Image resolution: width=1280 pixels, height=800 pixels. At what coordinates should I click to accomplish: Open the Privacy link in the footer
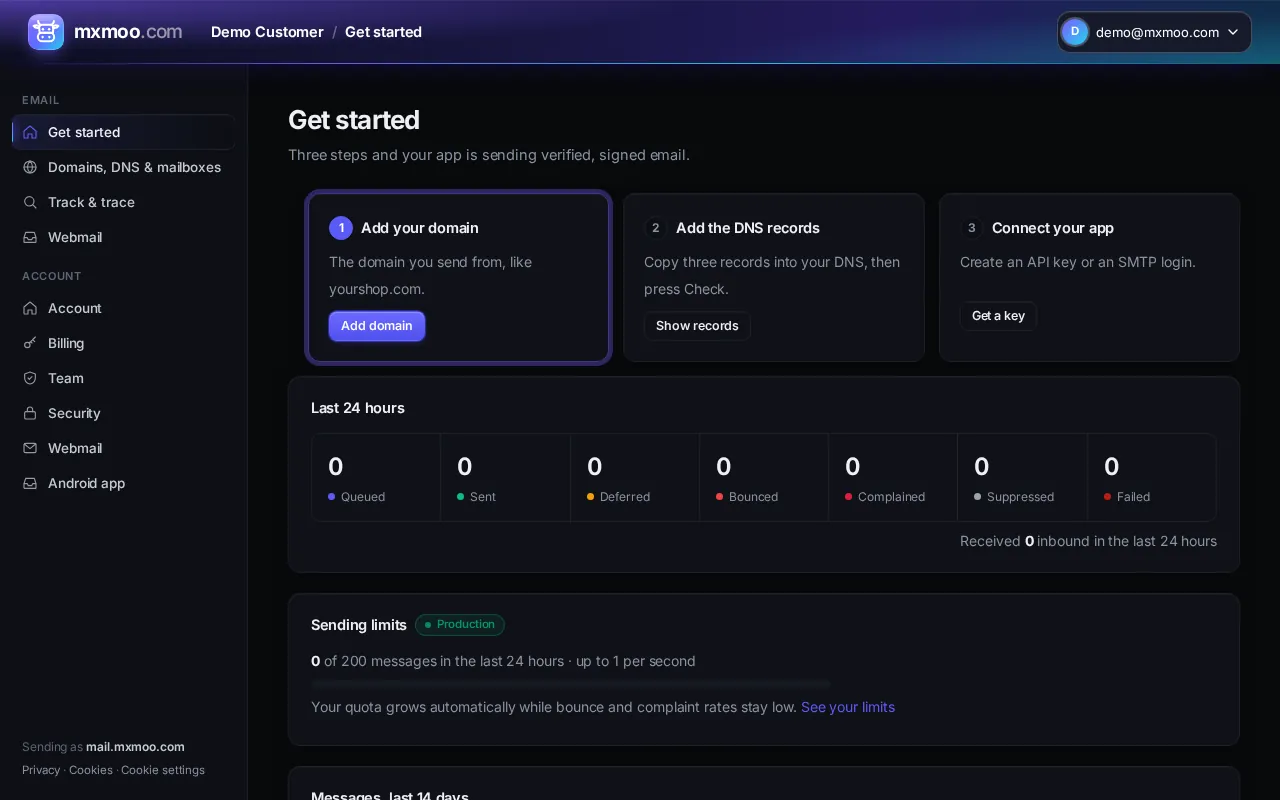pyautogui.click(x=41, y=770)
